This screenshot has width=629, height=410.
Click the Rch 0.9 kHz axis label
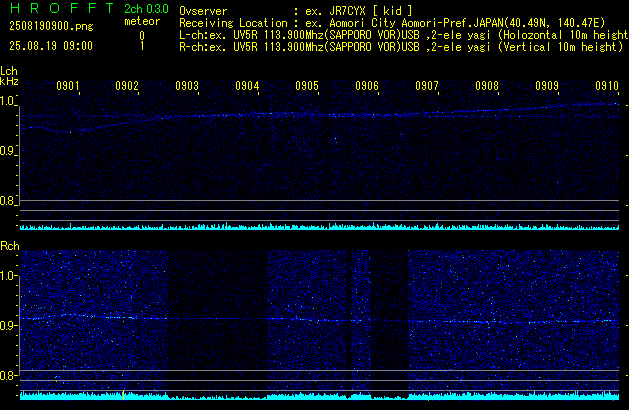click(8, 325)
